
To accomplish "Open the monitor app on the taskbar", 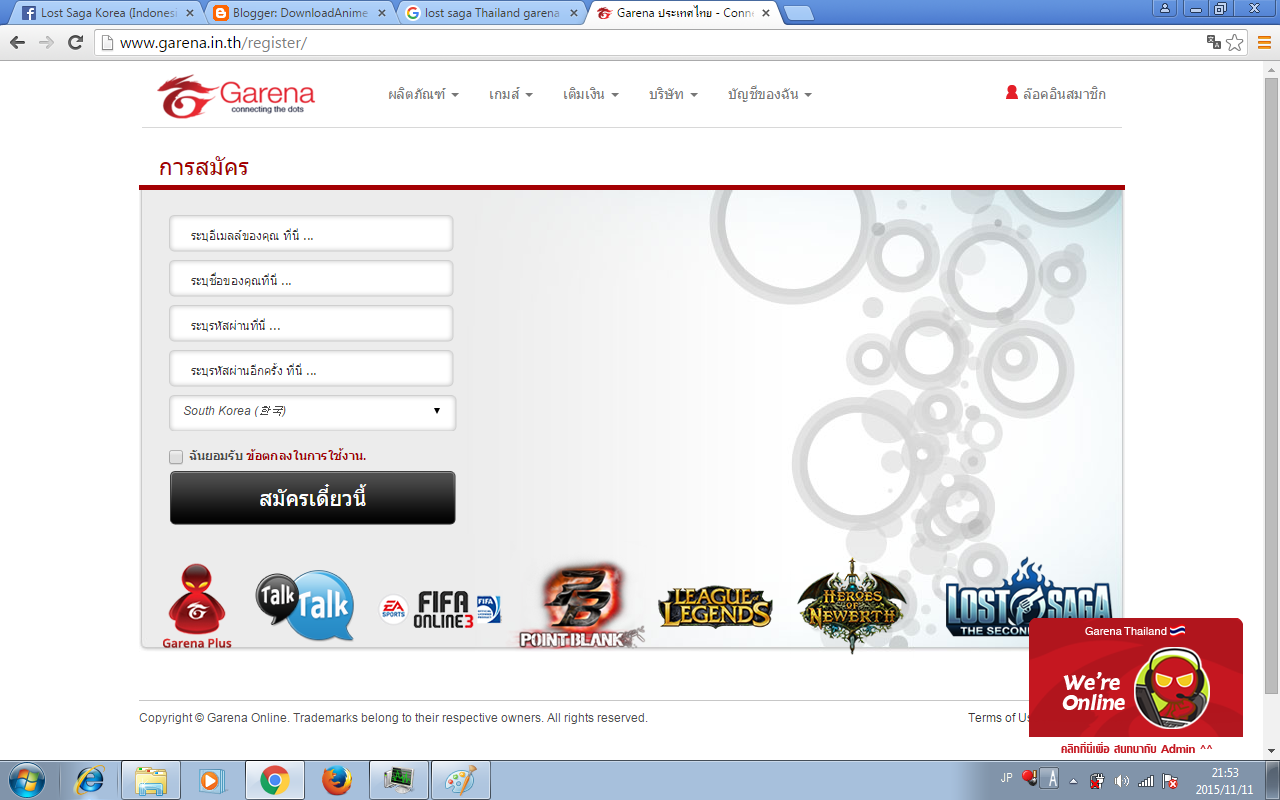I will tap(399, 780).
